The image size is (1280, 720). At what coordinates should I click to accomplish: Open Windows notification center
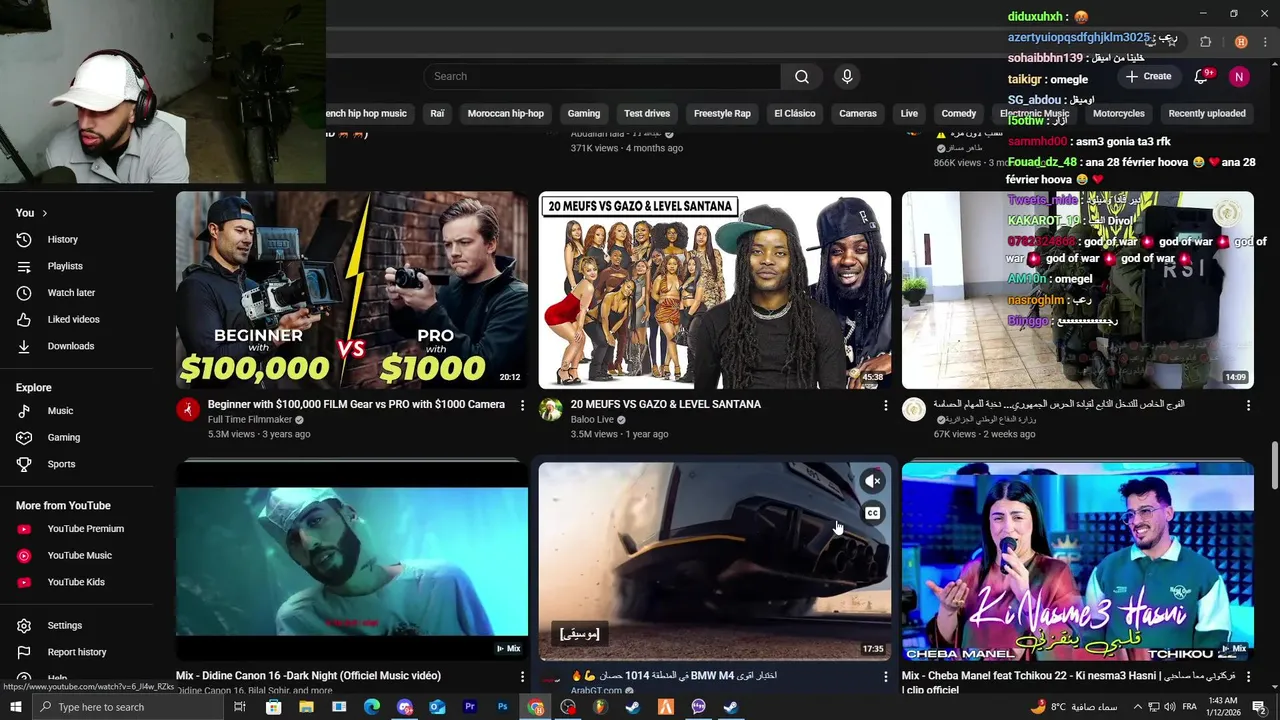1259,707
